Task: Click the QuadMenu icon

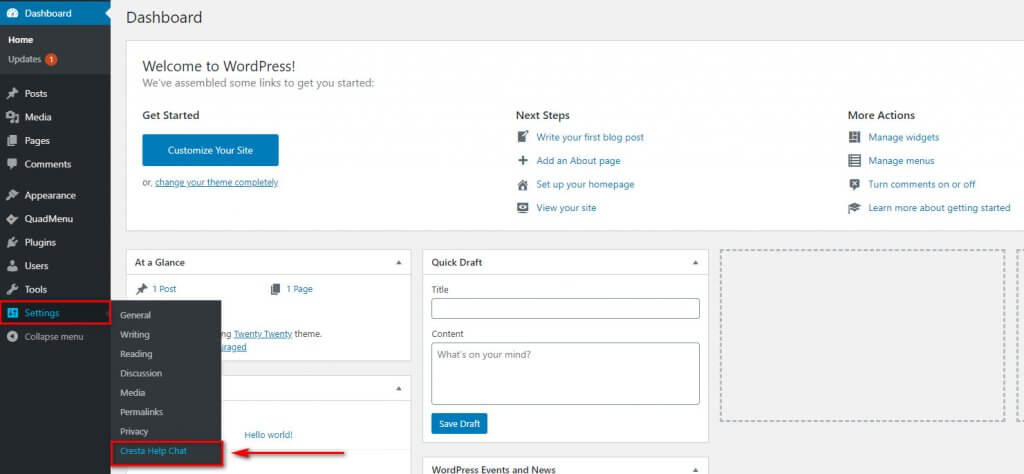Action: (x=12, y=219)
